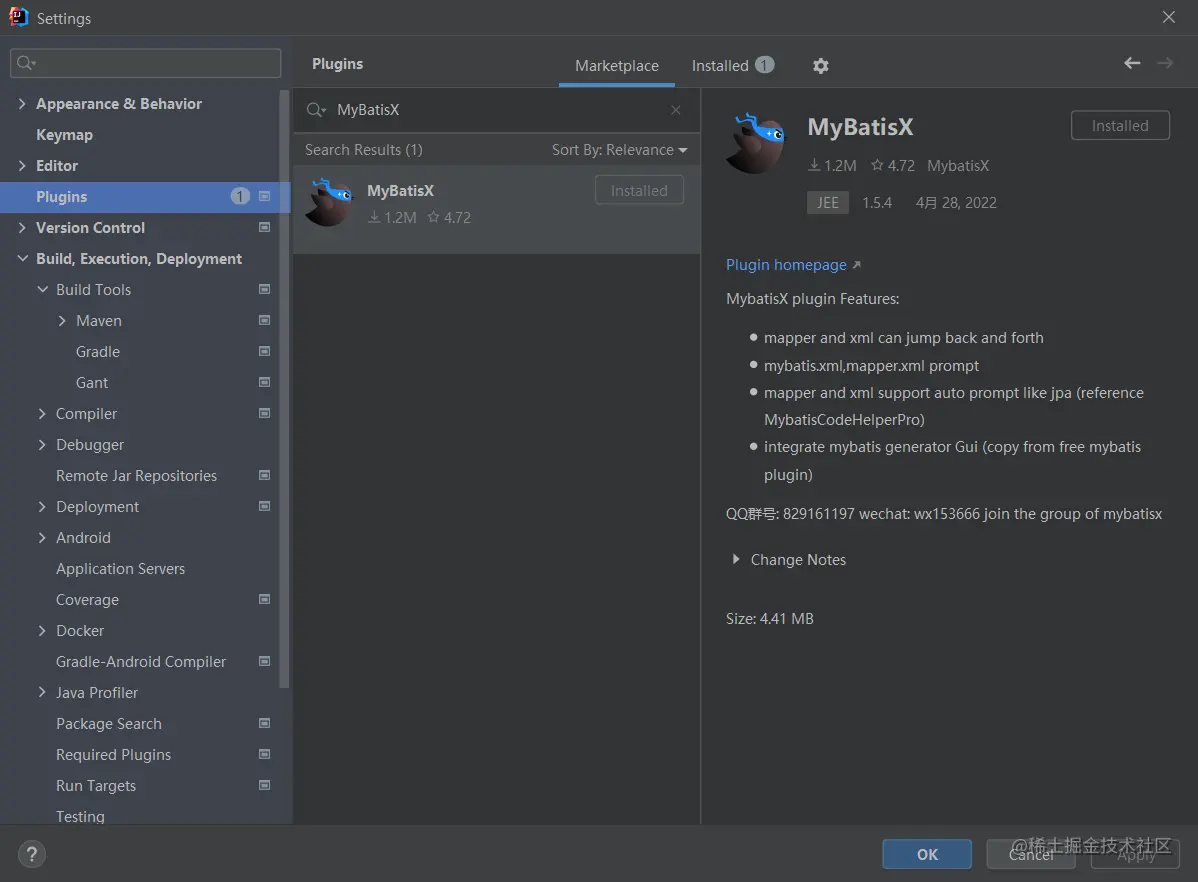Open Gradle settings page
The height and width of the screenshot is (882, 1198).
coord(98,352)
